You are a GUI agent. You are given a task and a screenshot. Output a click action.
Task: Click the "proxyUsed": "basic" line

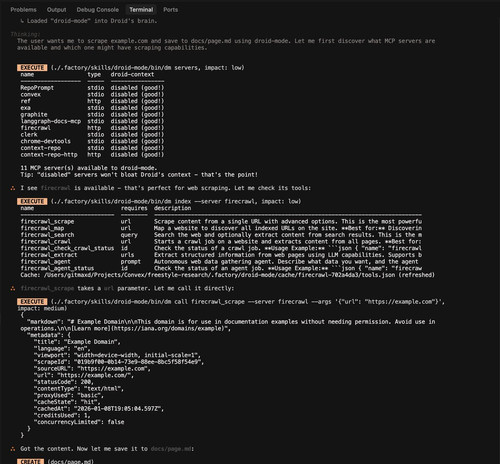pos(69,395)
